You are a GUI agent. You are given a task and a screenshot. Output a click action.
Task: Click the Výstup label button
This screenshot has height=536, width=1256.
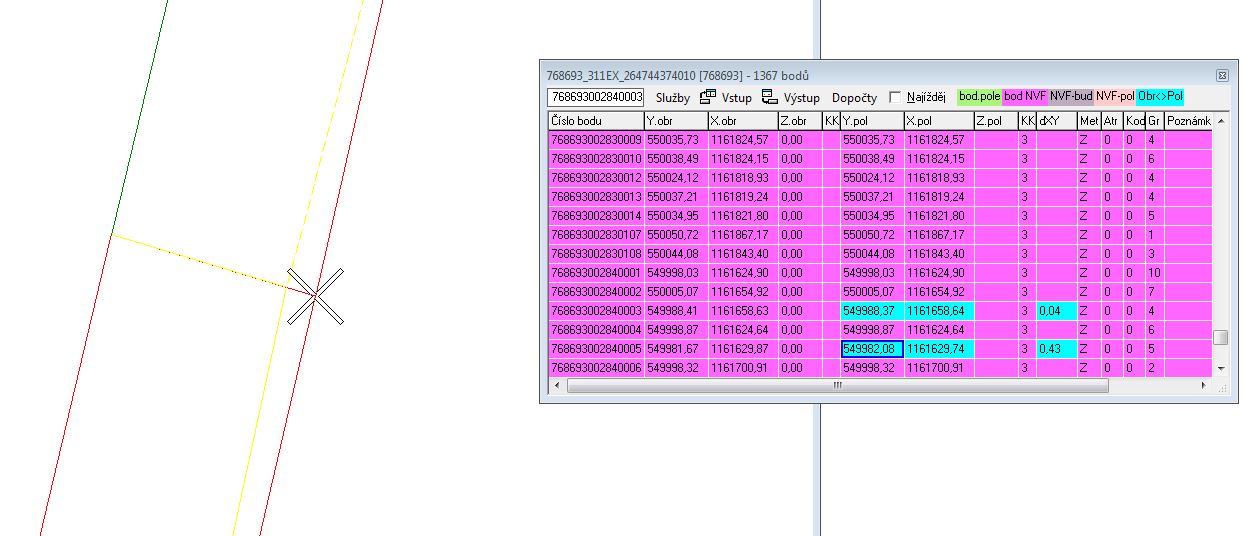click(800, 98)
